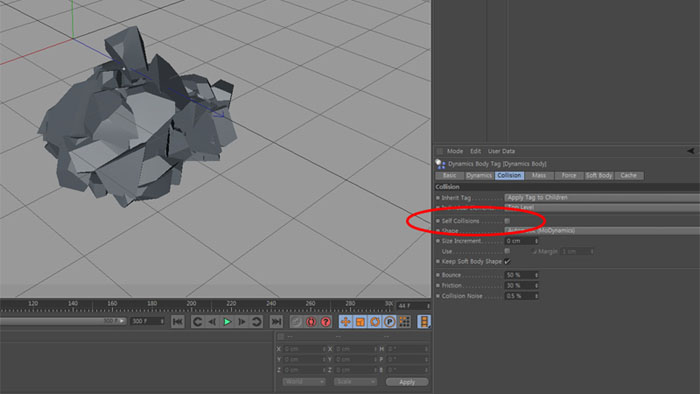The height and width of the screenshot is (394, 700).
Task: Switch to the Soft Body tab
Action: (x=599, y=175)
